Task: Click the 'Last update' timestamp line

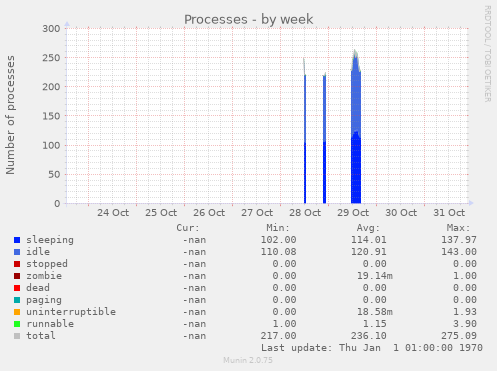Action: (x=372, y=348)
